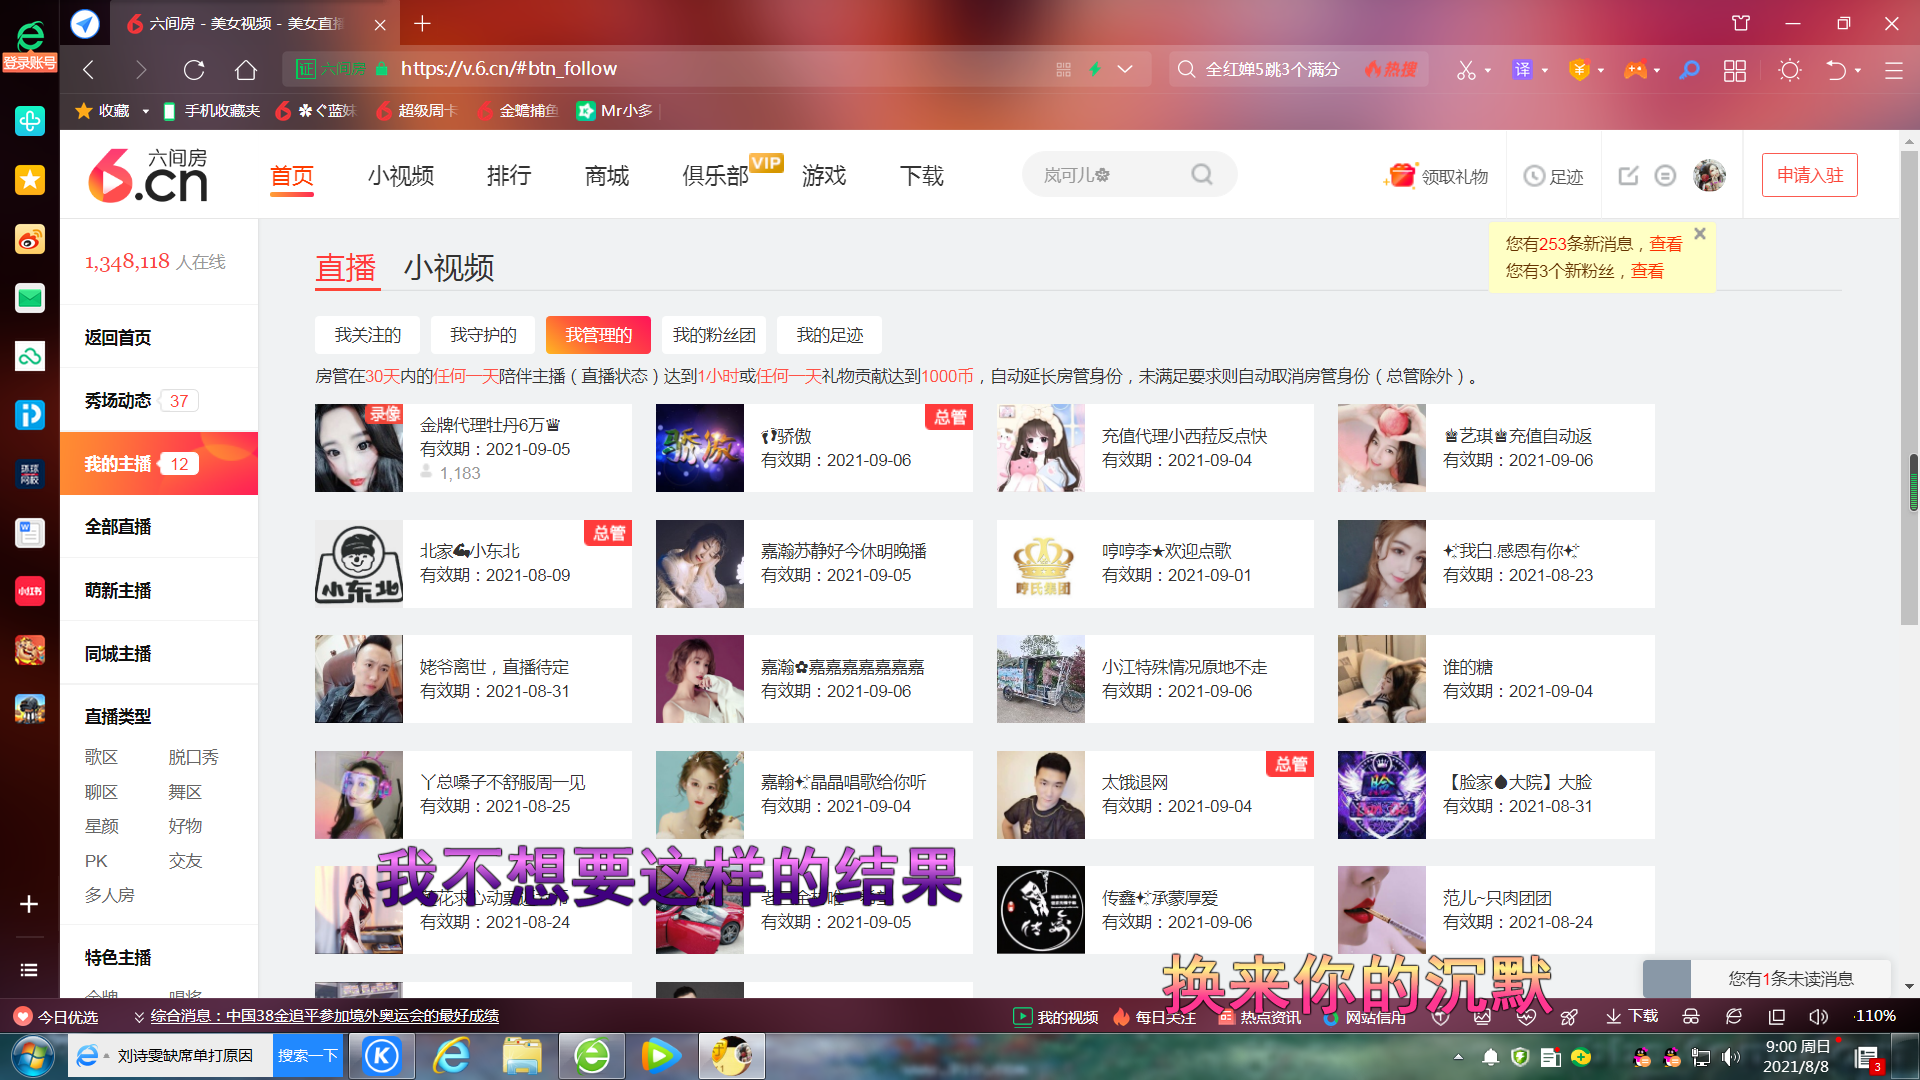Open the 游戏 navigation item
Viewport: 1920px width, 1080px height.
(824, 176)
